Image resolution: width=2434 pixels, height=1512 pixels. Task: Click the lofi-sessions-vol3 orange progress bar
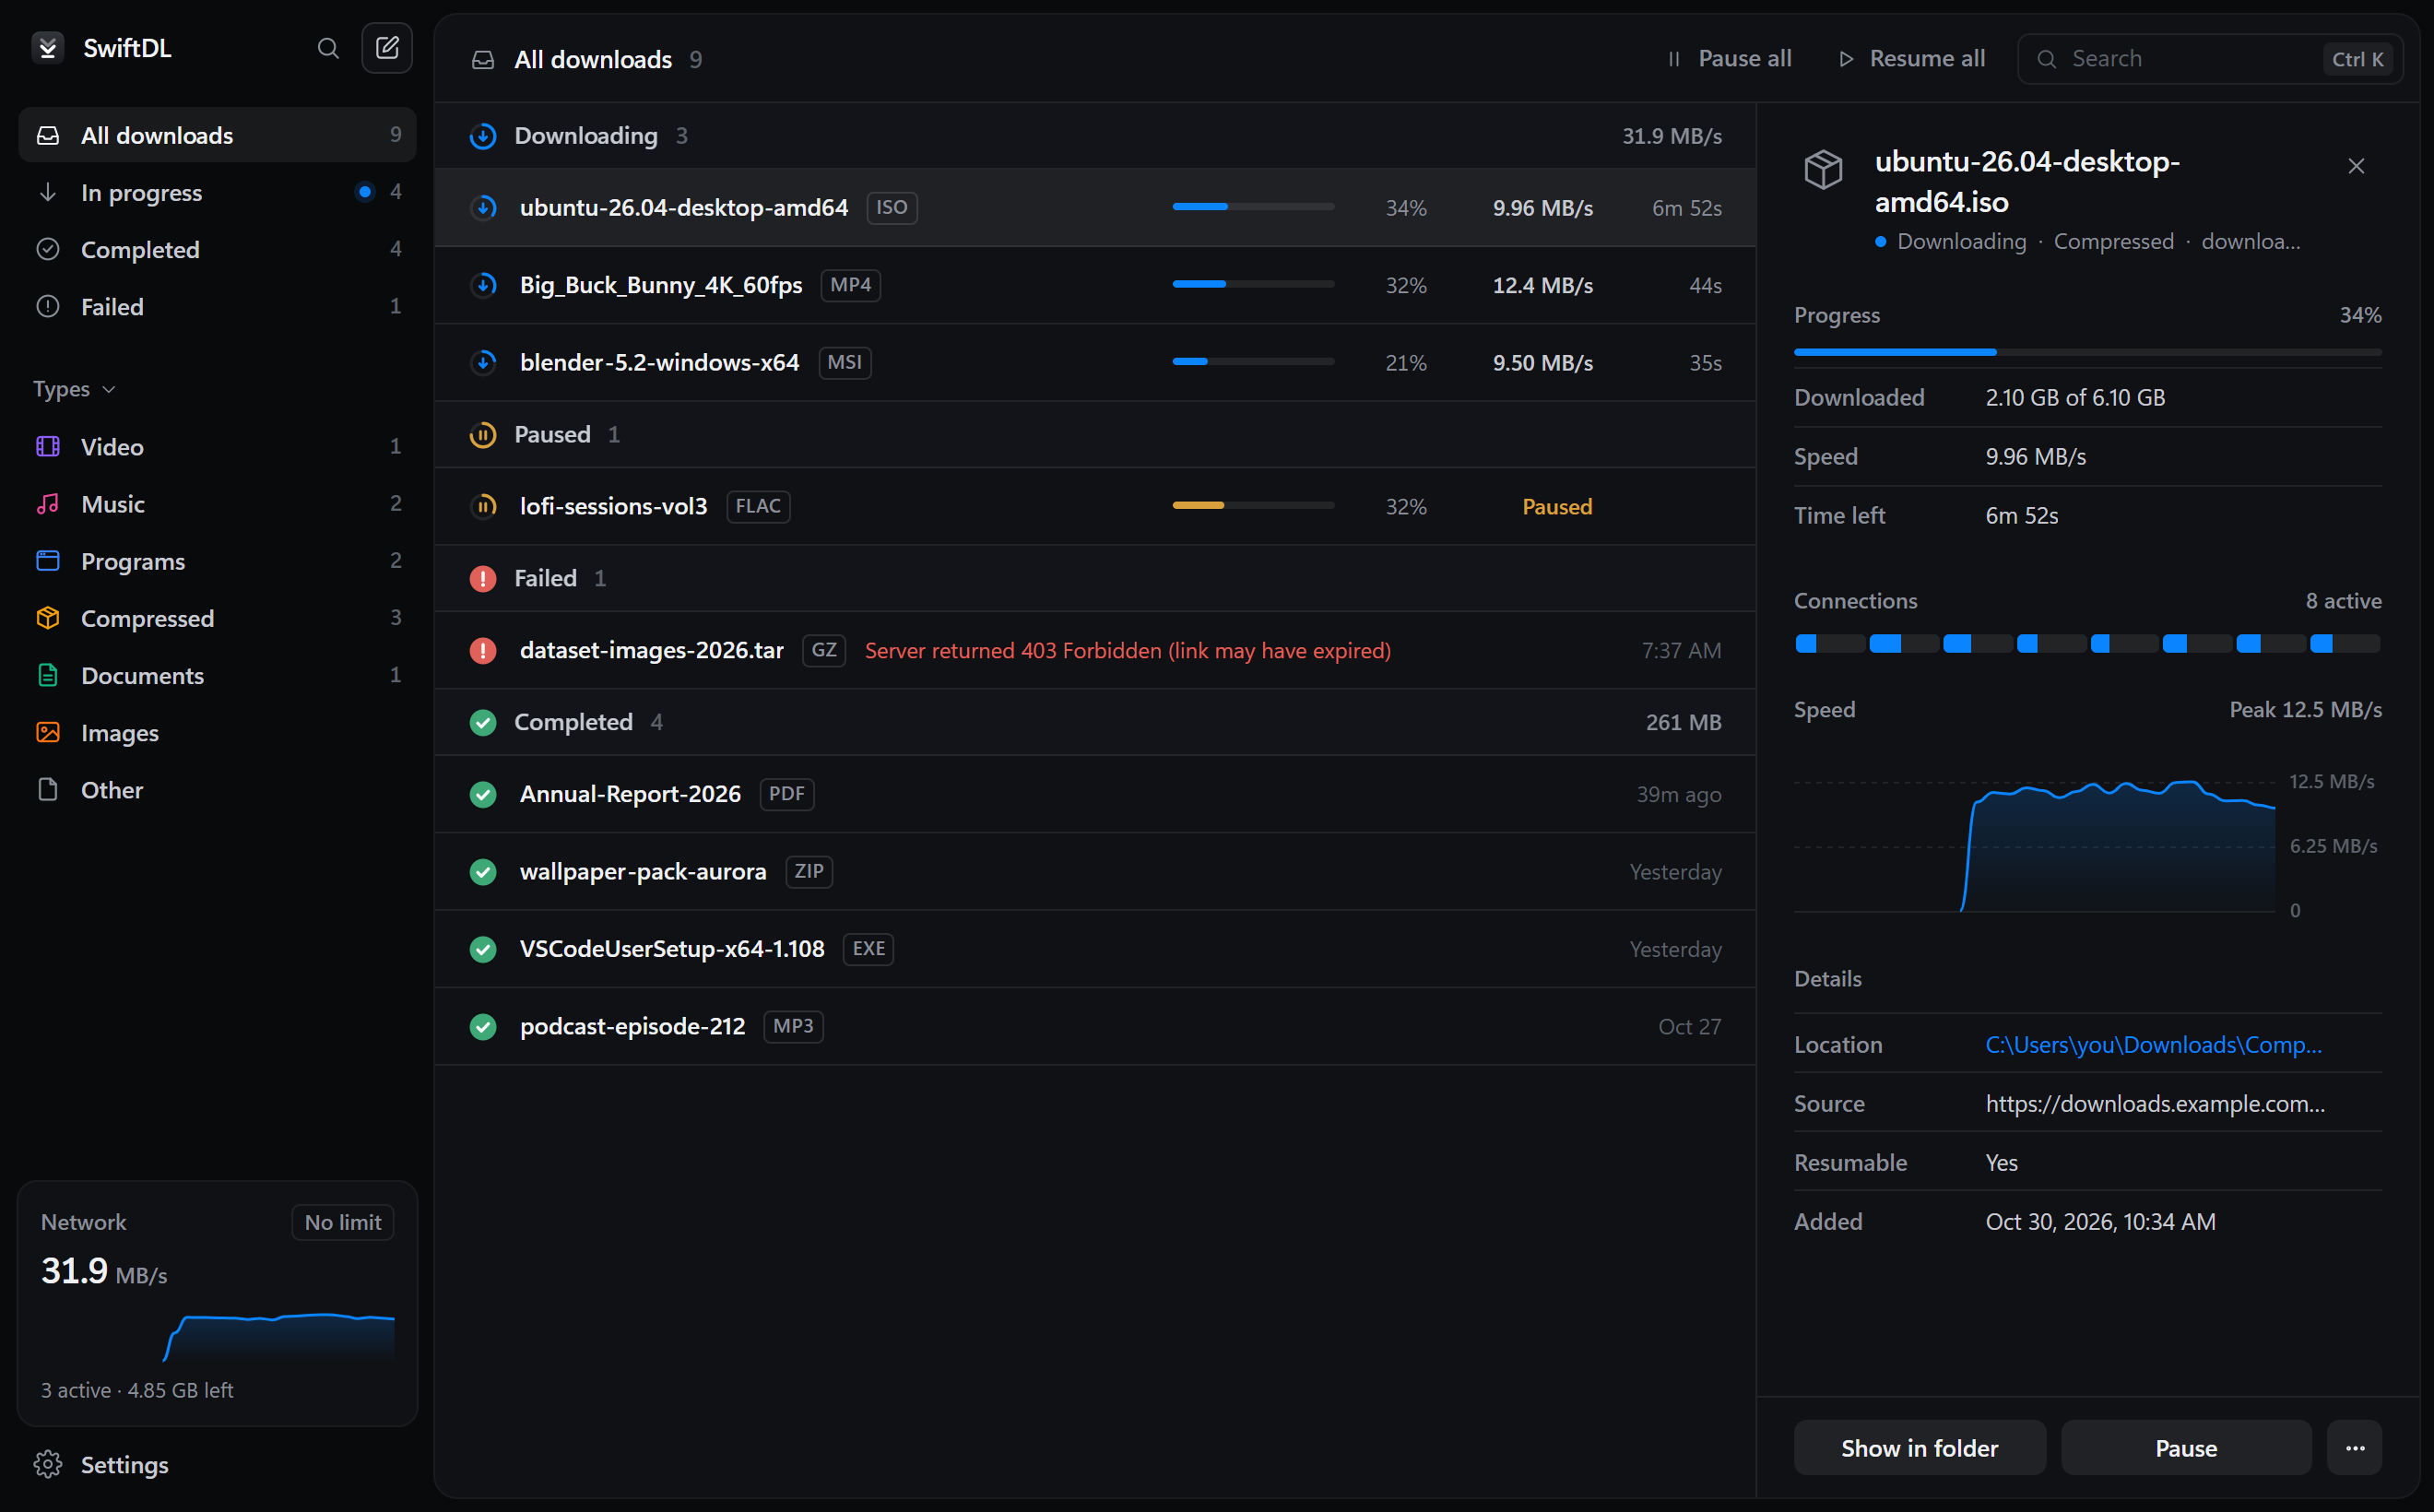click(x=1253, y=506)
